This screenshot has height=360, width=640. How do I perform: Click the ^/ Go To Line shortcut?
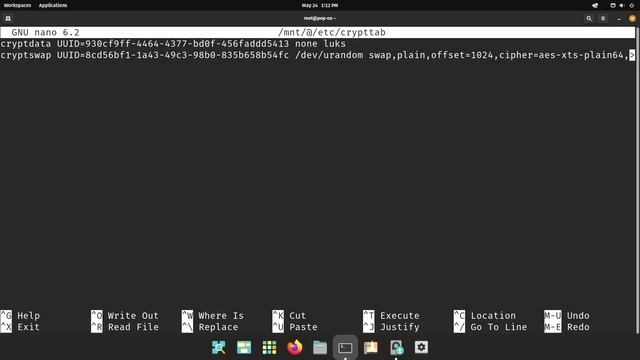[490, 327]
